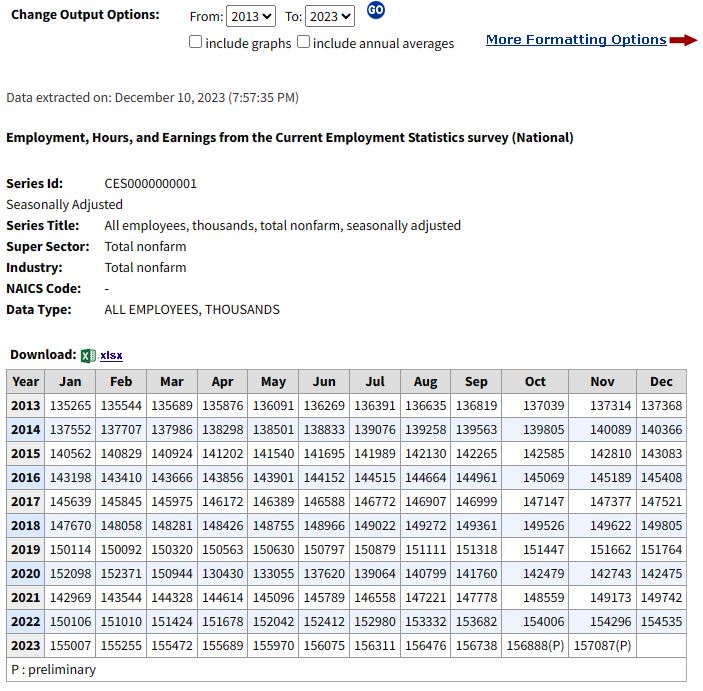
Task: Click the Mar column header
Action: click(x=172, y=382)
